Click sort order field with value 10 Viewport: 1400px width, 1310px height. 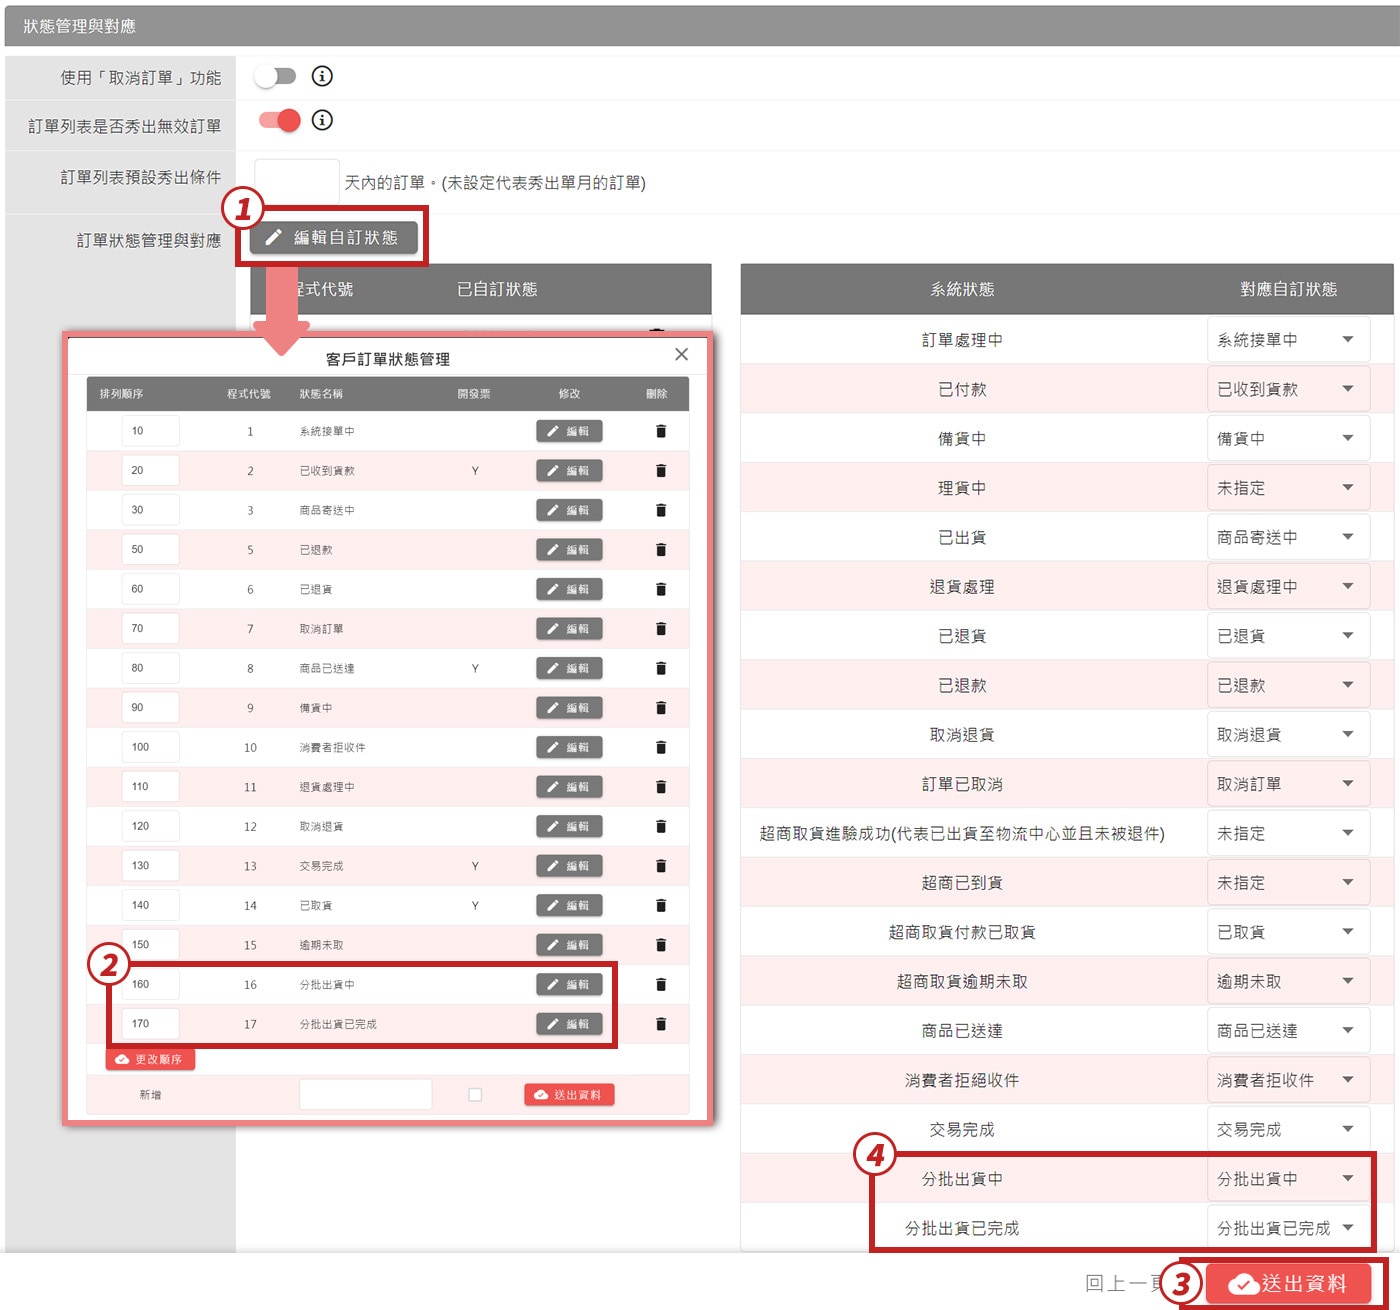tap(150, 431)
